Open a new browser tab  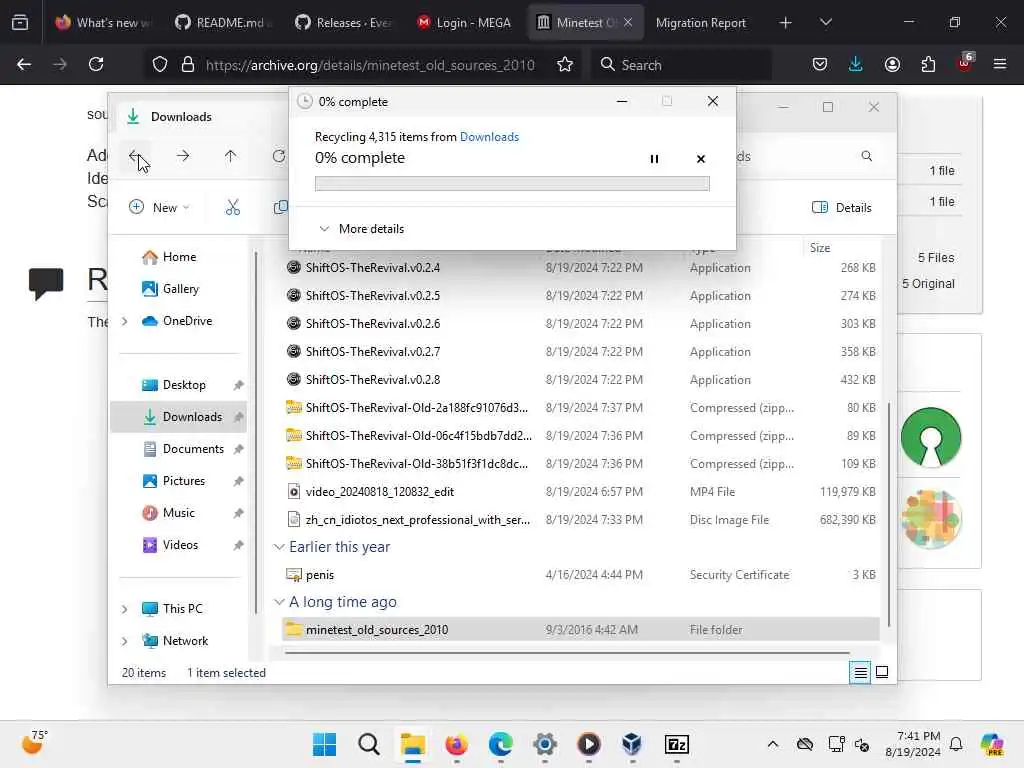785,23
